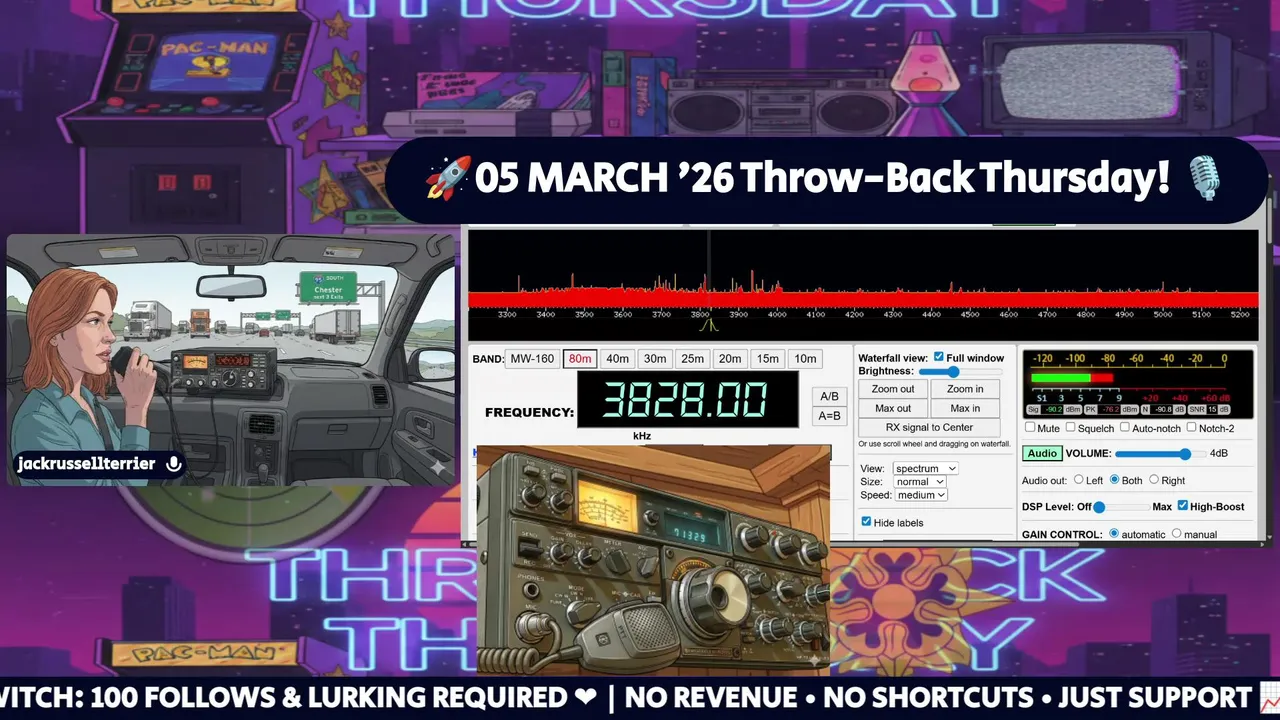Select the MW-160 band button
The height and width of the screenshot is (720, 1280).
(532, 359)
